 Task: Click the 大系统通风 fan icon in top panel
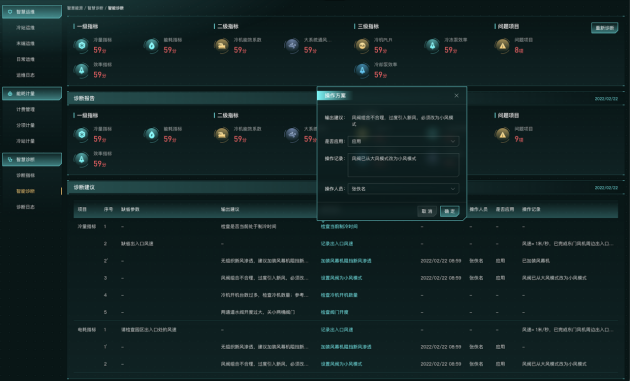[292, 45]
